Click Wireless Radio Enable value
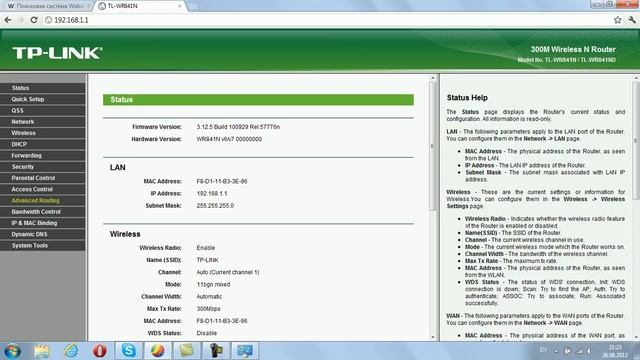The height and width of the screenshot is (360, 640). click(206, 248)
